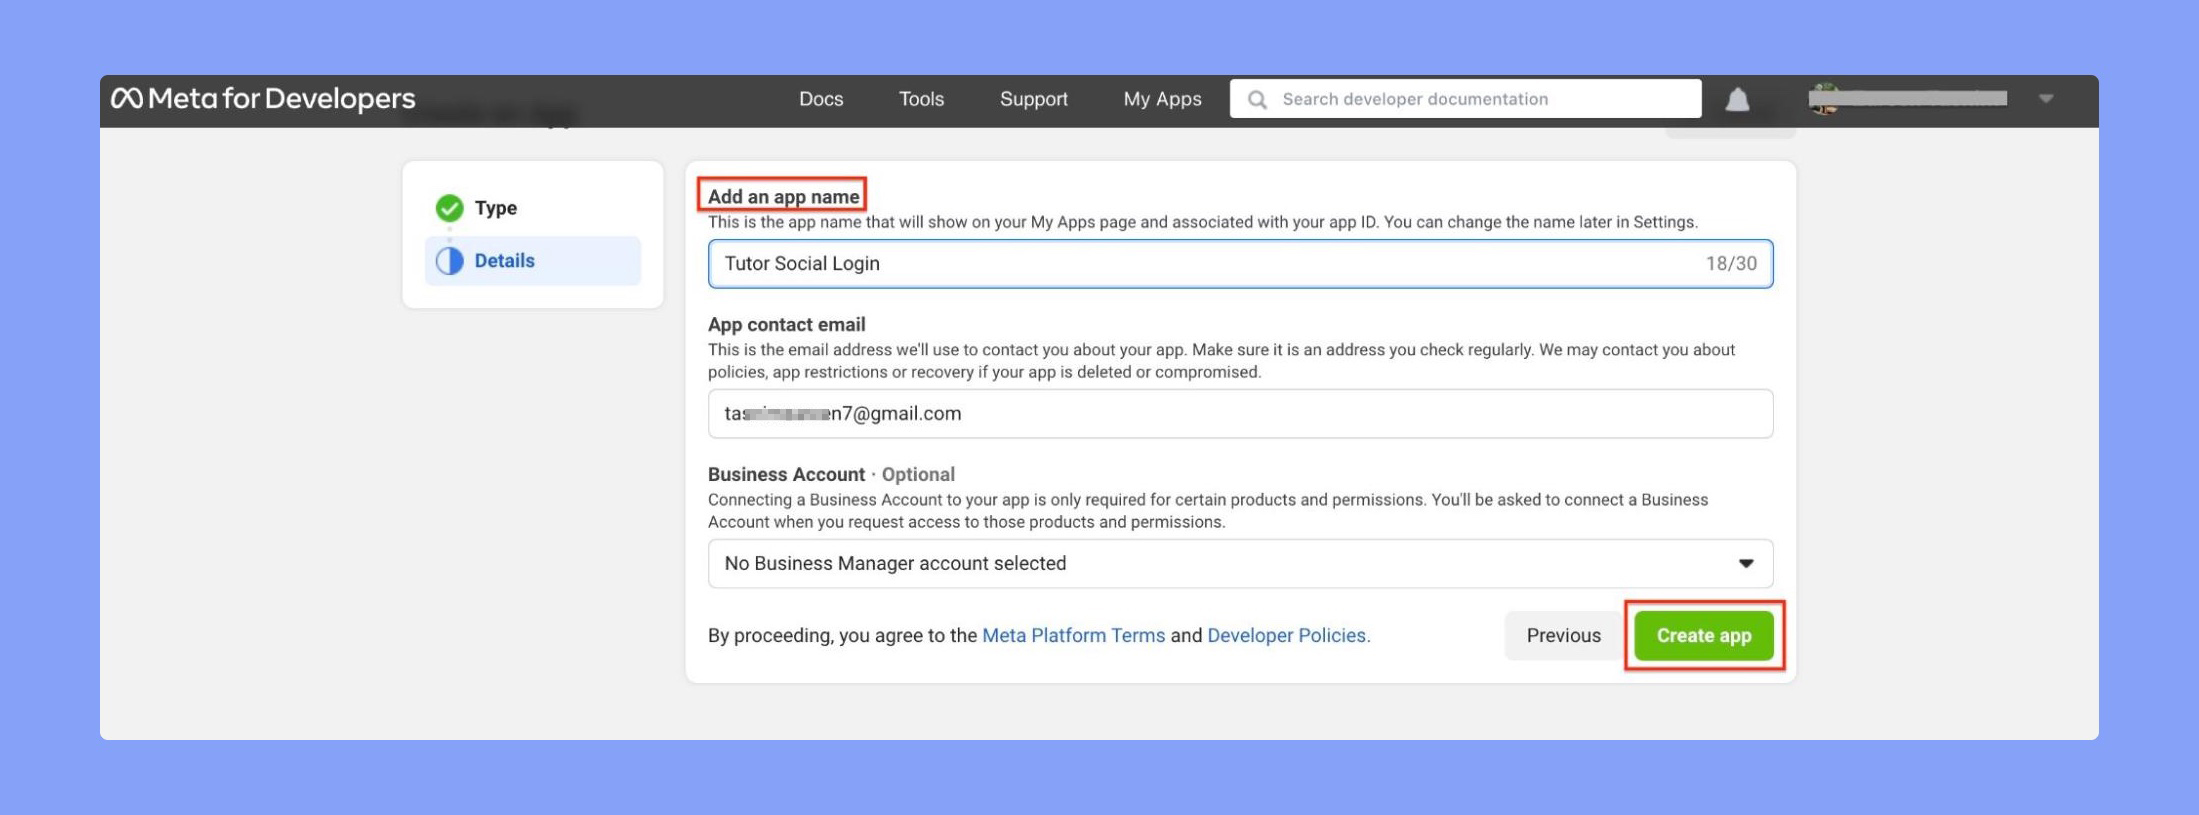2199x815 pixels.
Task: Open the Docs menu
Action: pos(821,99)
